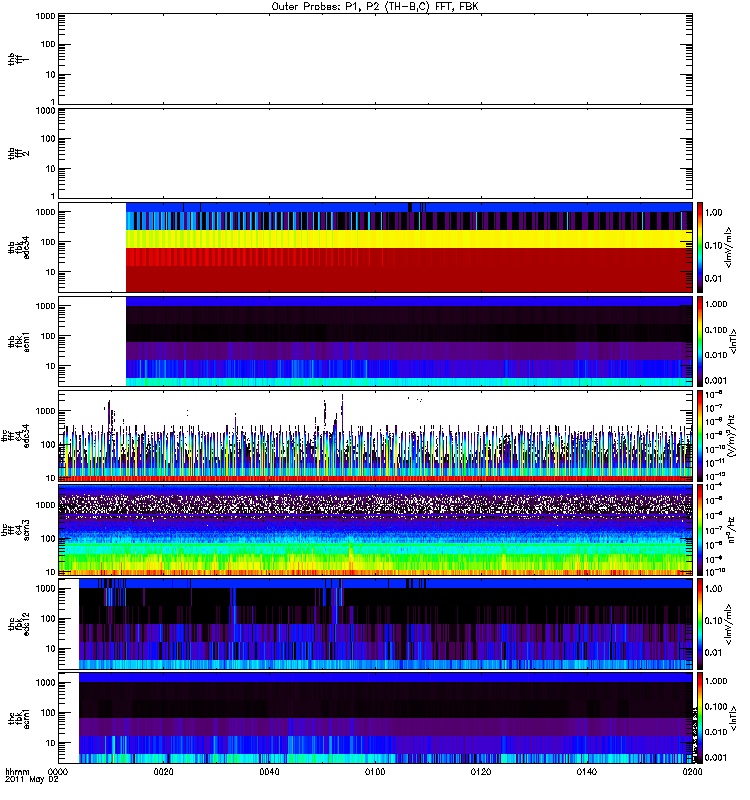Click the 0140 time axis label
The height and width of the screenshot is (800, 750).
coord(587,772)
